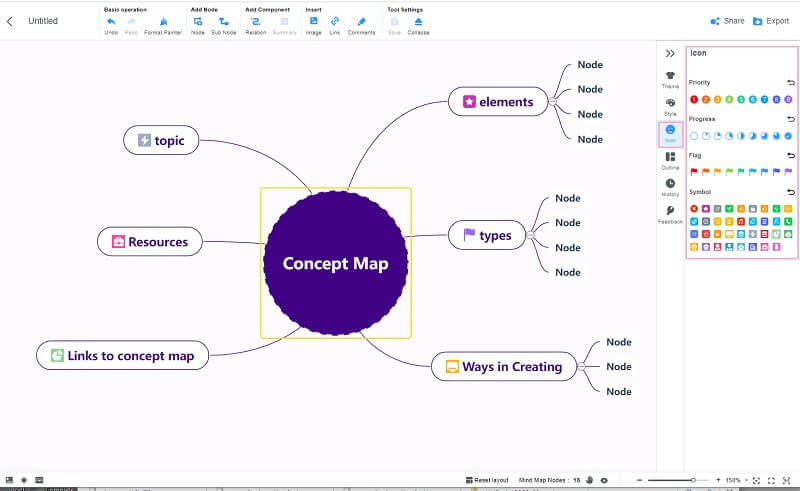Open the 150% zoom level dropdown

(x=737, y=480)
